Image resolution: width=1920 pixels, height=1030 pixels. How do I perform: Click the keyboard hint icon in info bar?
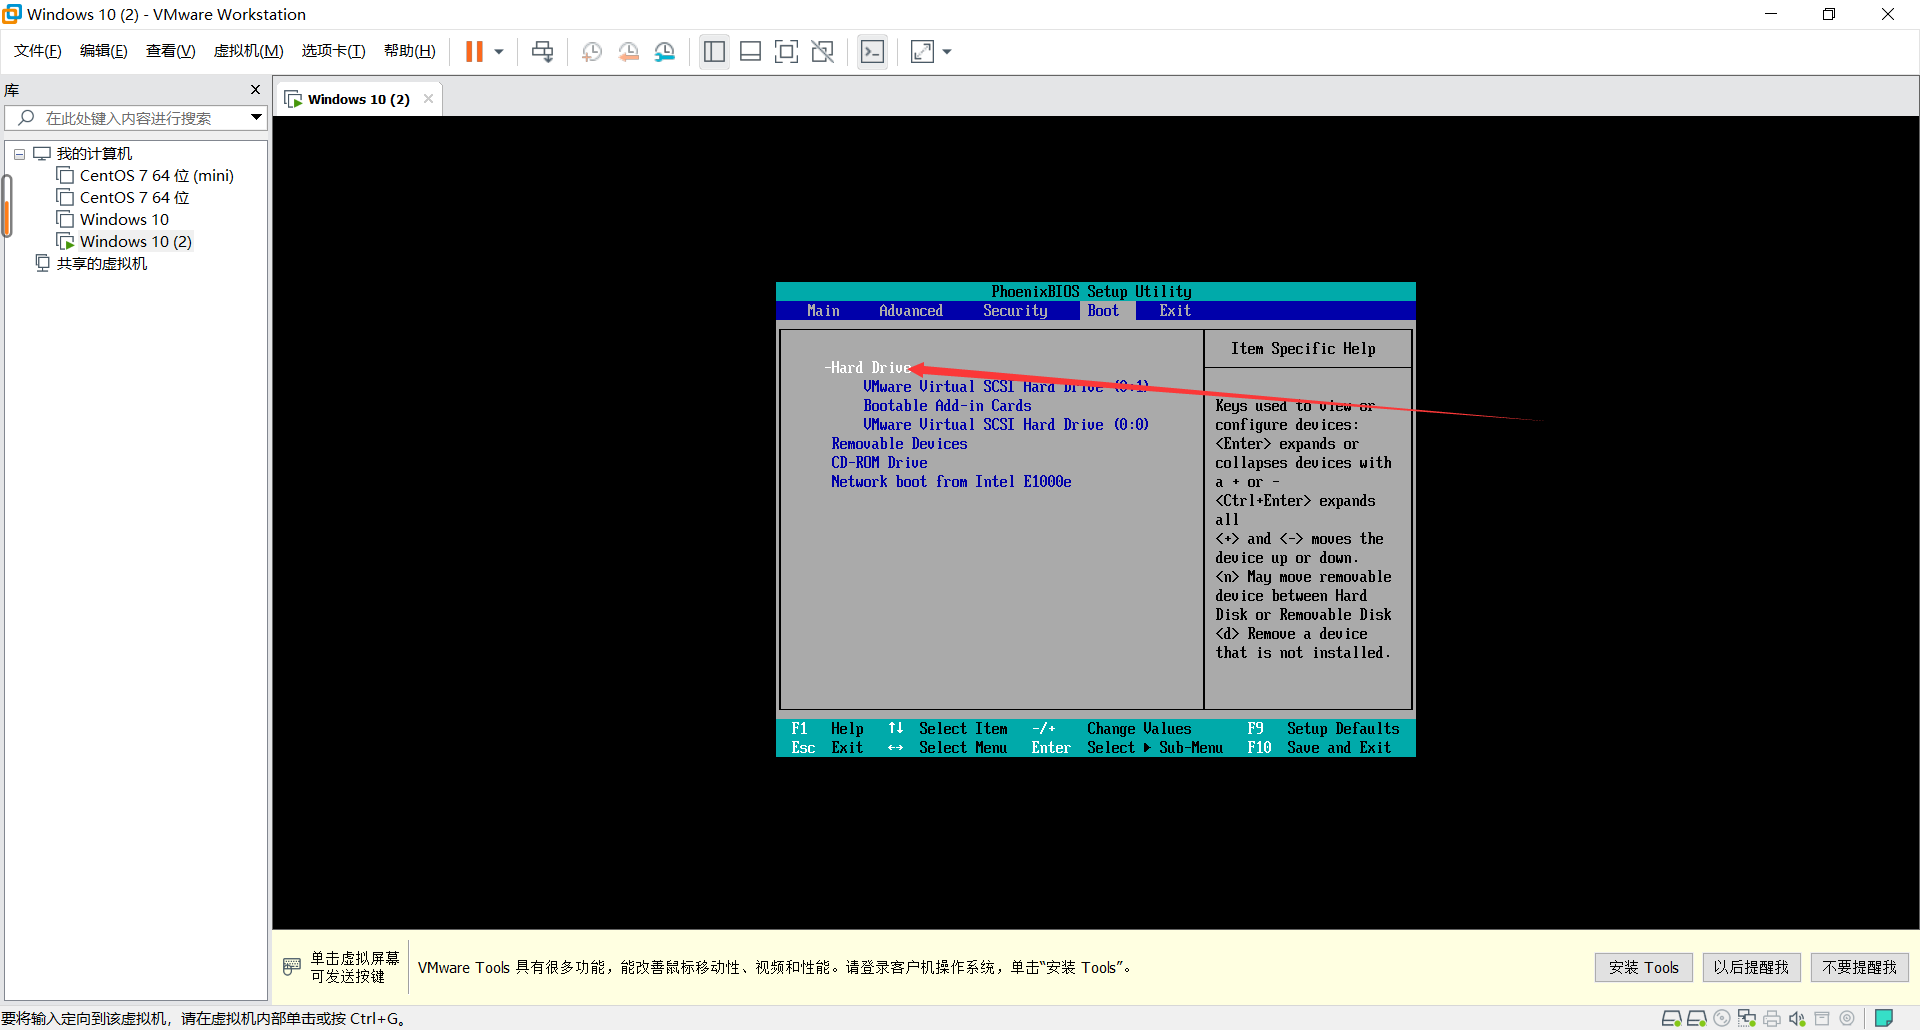(x=292, y=966)
